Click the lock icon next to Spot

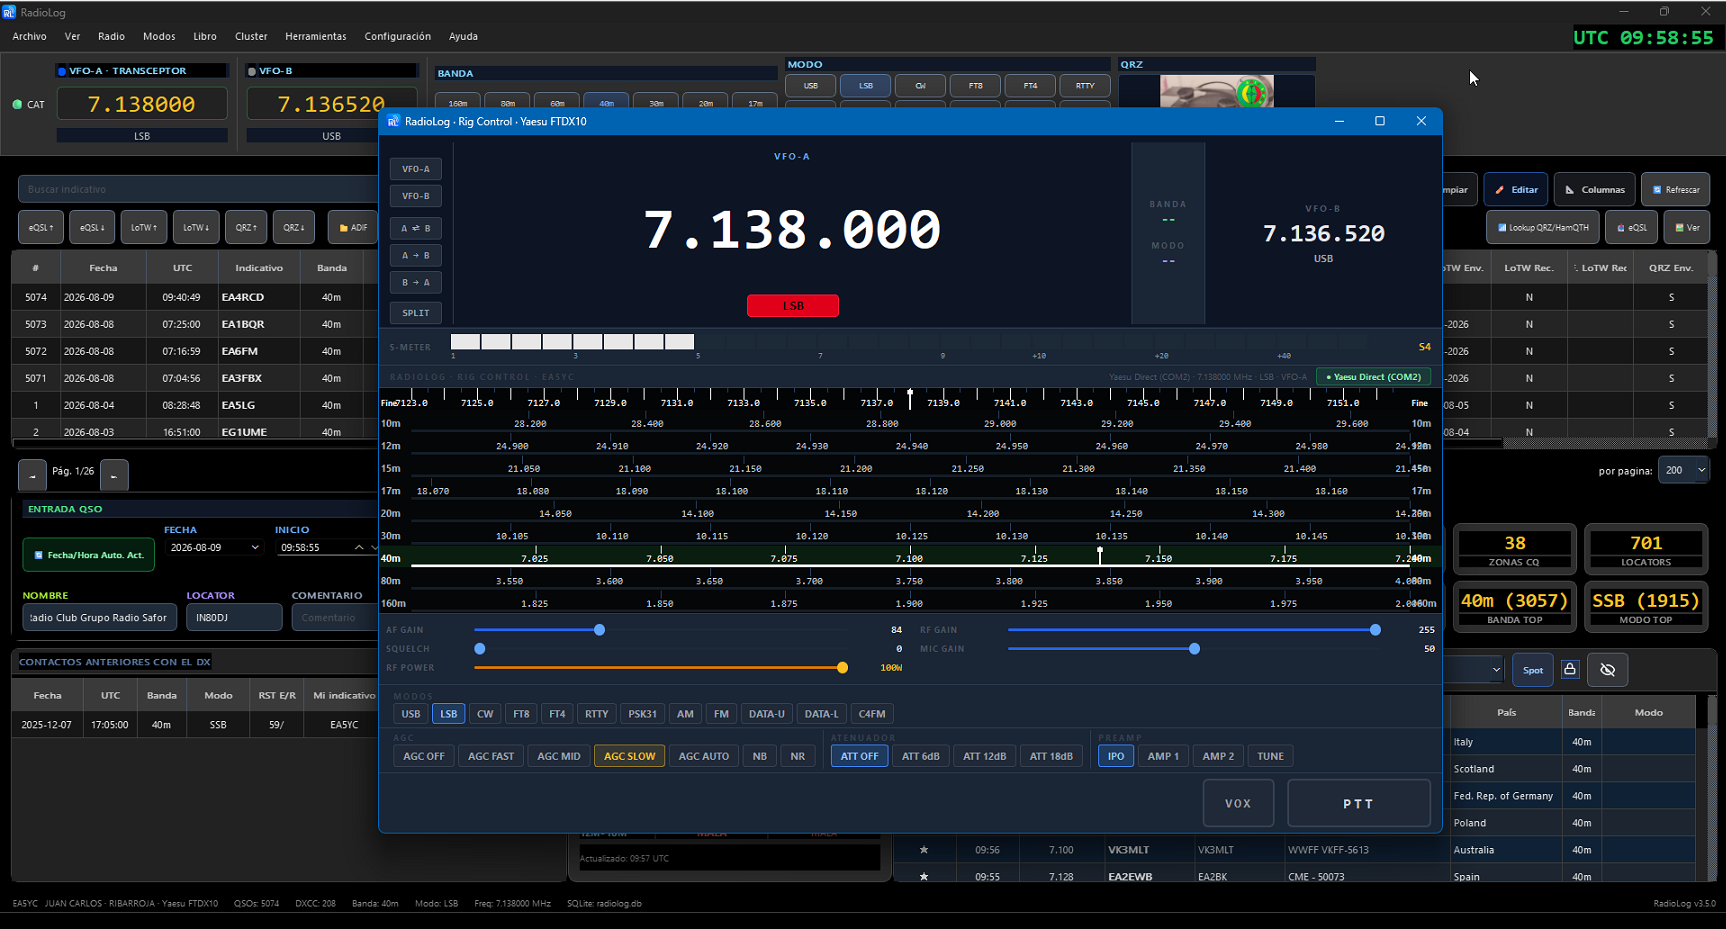click(1570, 669)
